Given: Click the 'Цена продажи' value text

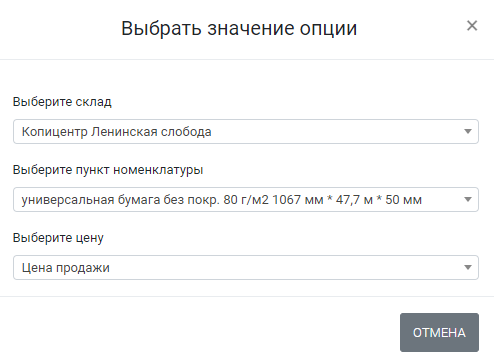Looking at the screenshot, I should [x=66, y=268].
